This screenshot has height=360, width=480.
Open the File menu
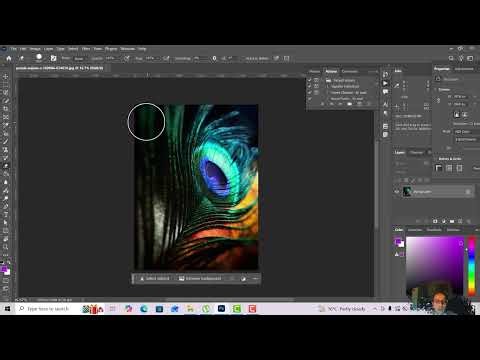point(14,49)
